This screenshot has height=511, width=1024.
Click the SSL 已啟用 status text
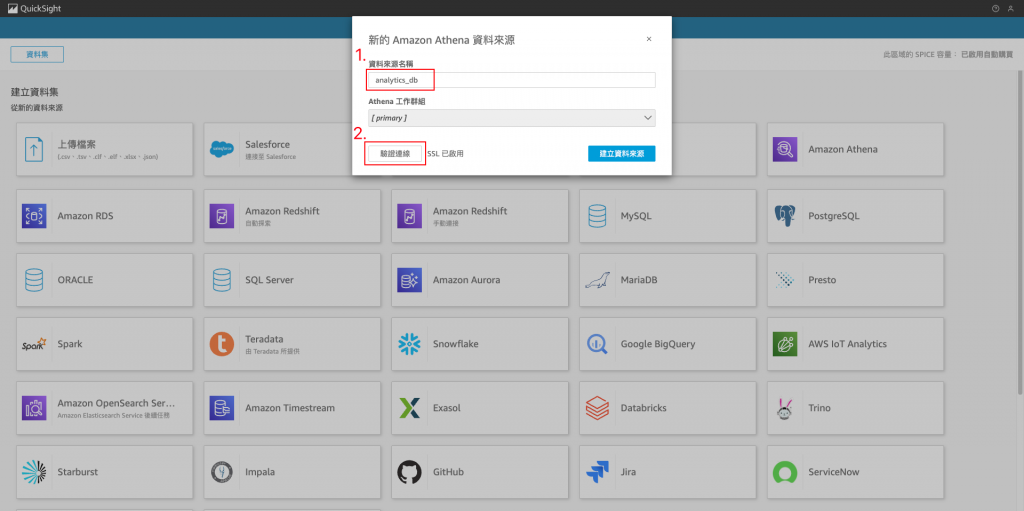tap(445, 154)
